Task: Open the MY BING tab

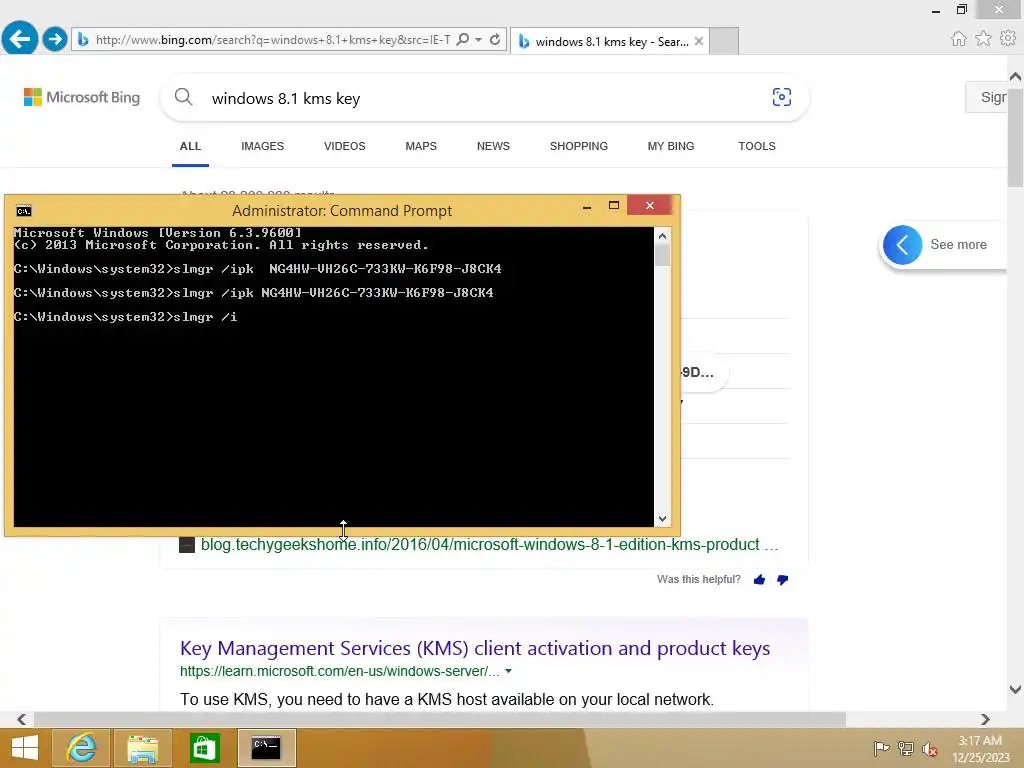Action: (671, 146)
